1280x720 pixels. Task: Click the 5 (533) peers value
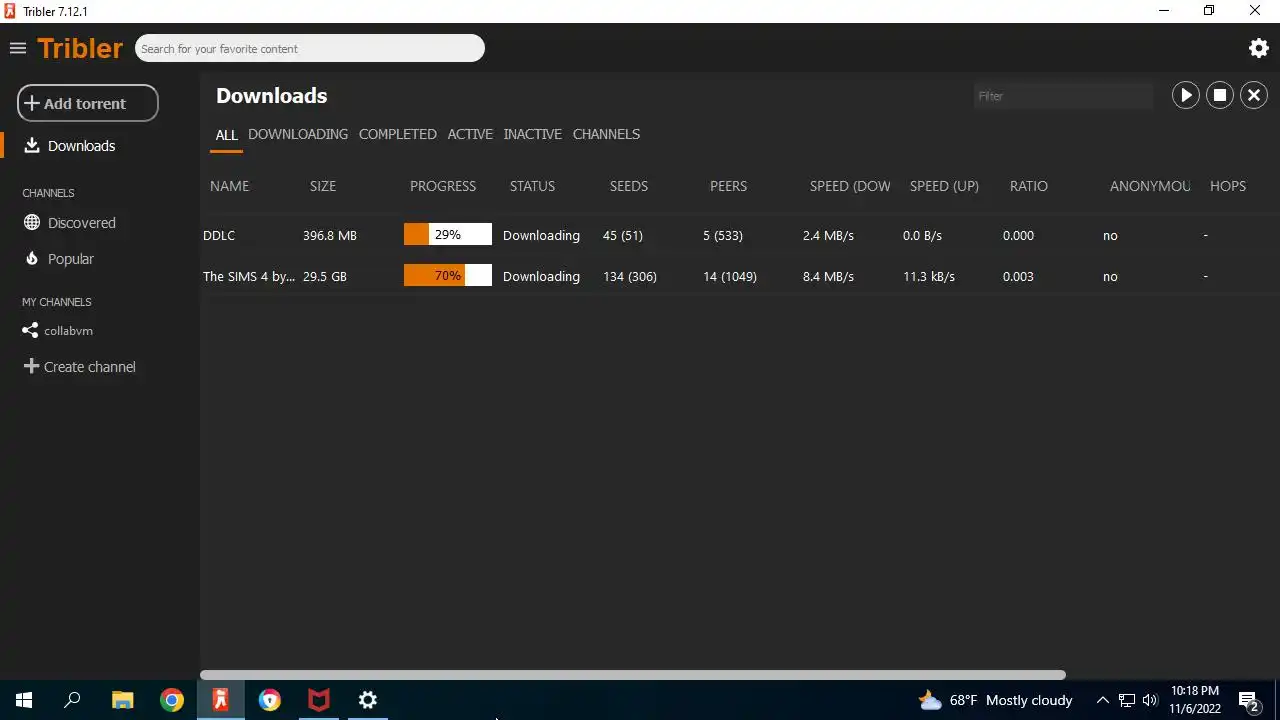pyautogui.click(x=723, y=235)
